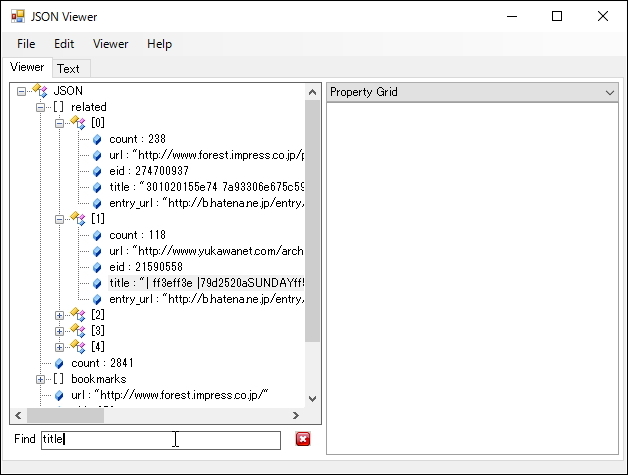Click the JSON Viewer app icon in title bar
This screenshot has height=475, width=628.
[x=18, y=16]
